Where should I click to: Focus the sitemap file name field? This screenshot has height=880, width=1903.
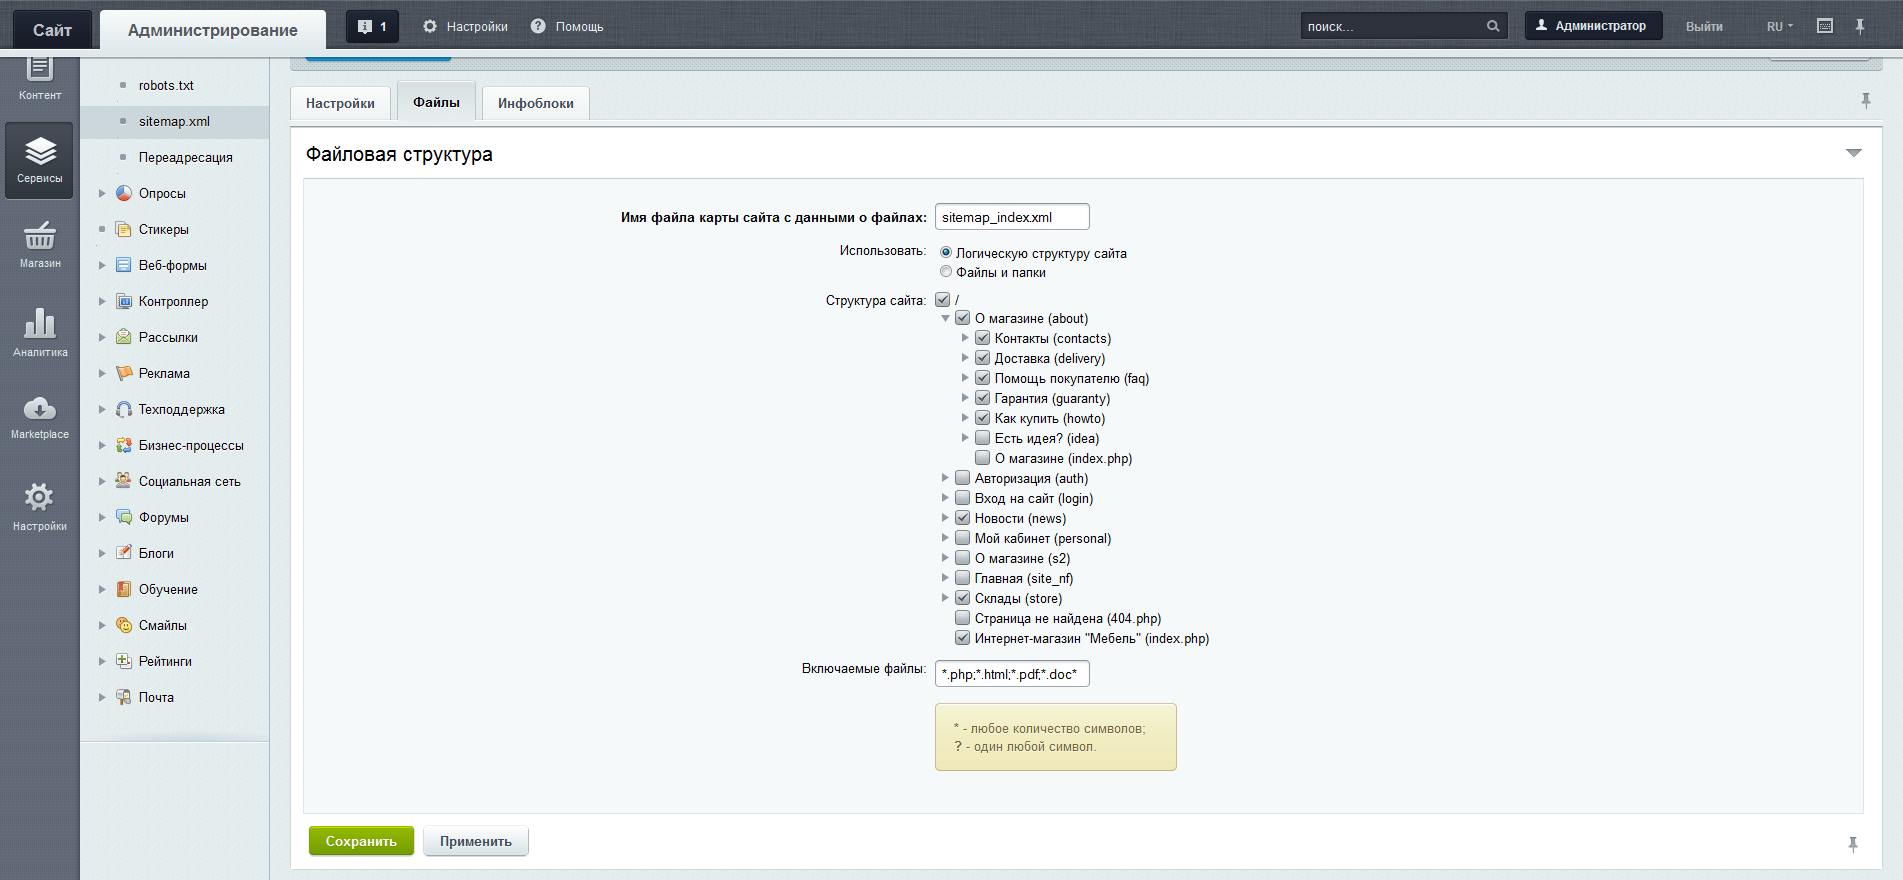1012,217
